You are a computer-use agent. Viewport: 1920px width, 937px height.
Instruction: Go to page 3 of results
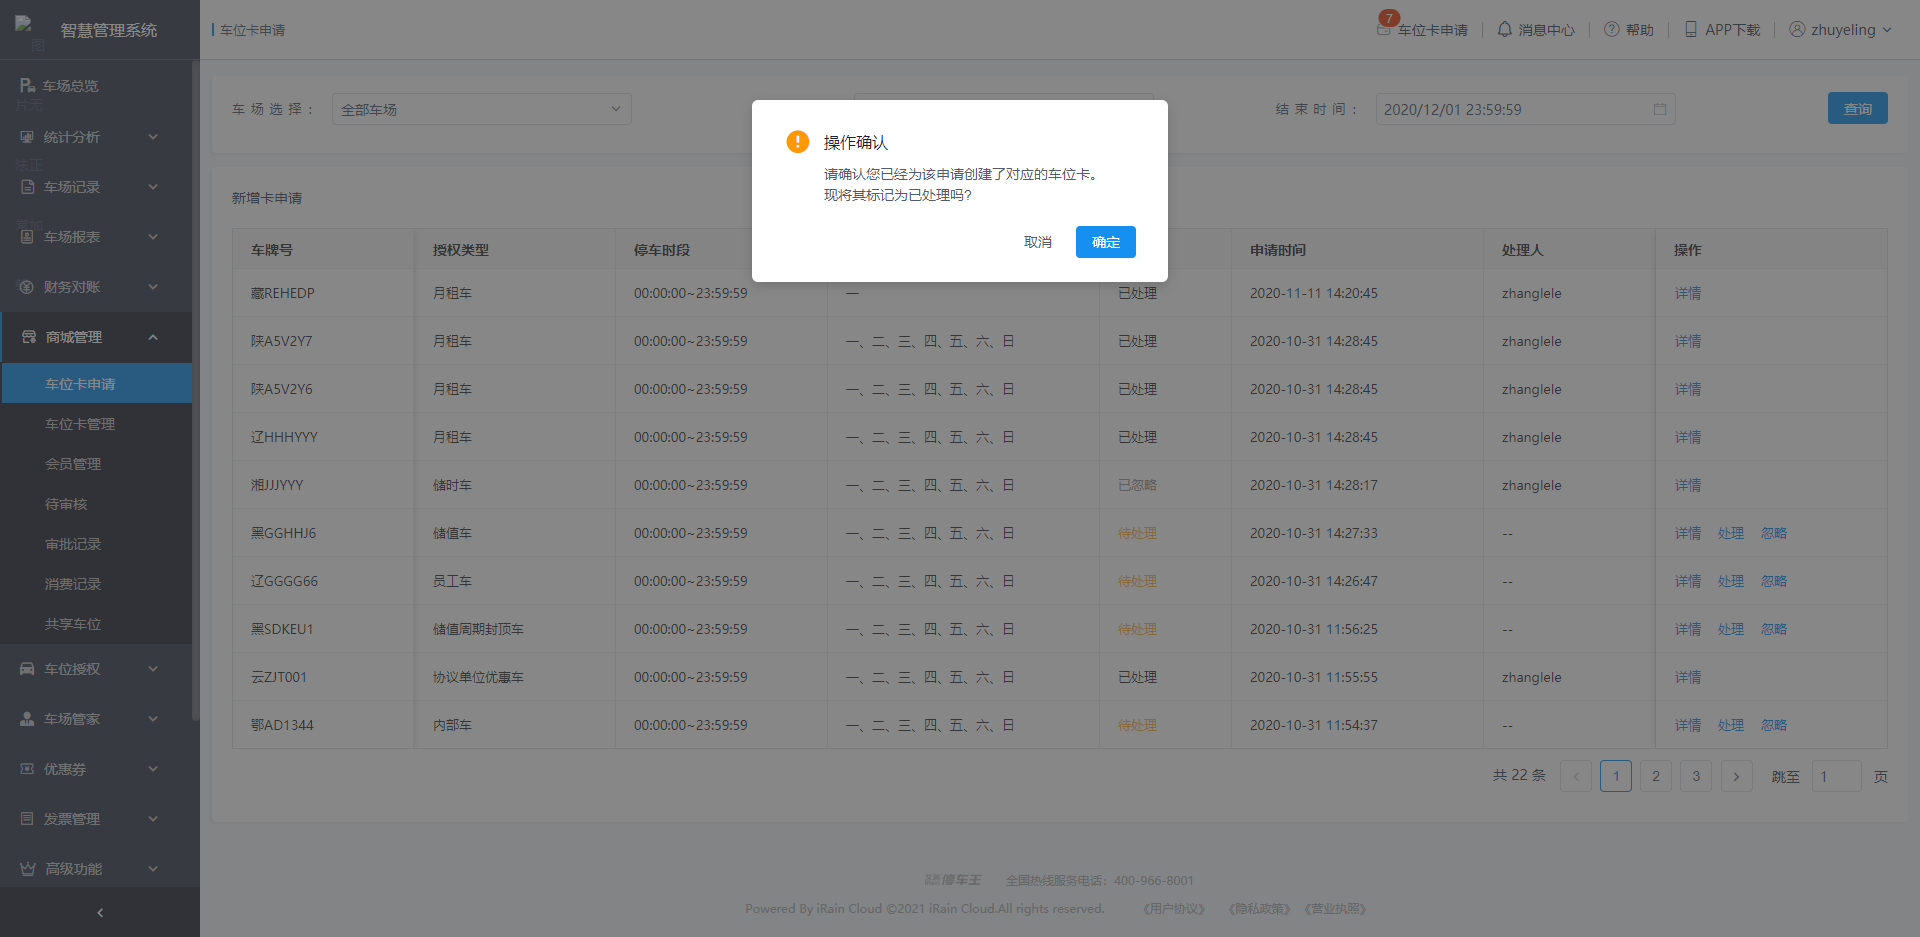[x=1696, y=776]
